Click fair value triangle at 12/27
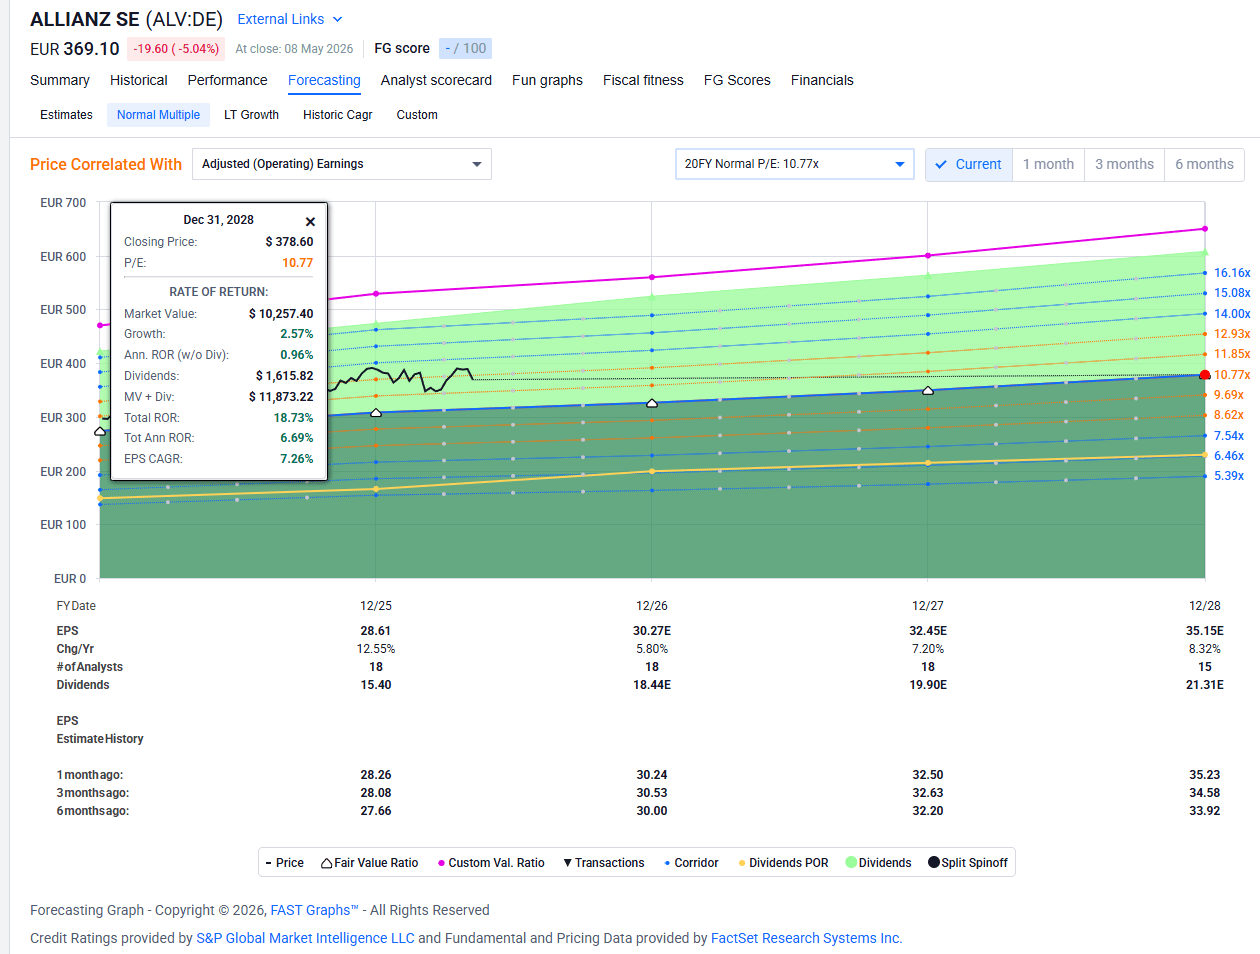The height and width of the screenshot is (954, 1260). click(928, 391)
